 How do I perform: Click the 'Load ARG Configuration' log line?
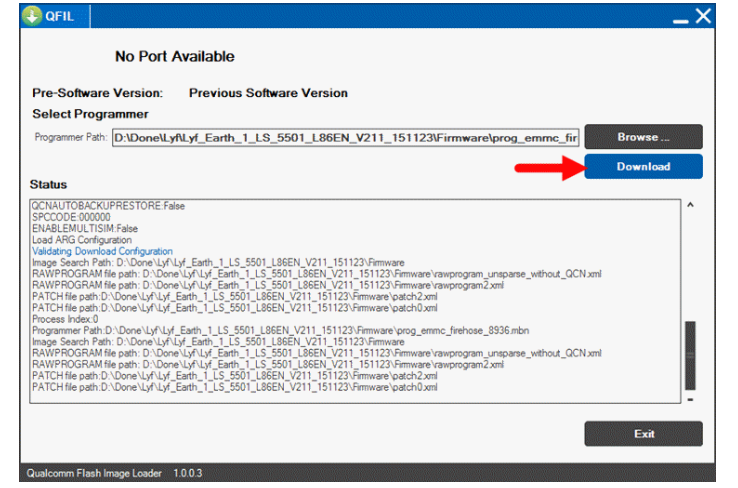click(82, 240)
